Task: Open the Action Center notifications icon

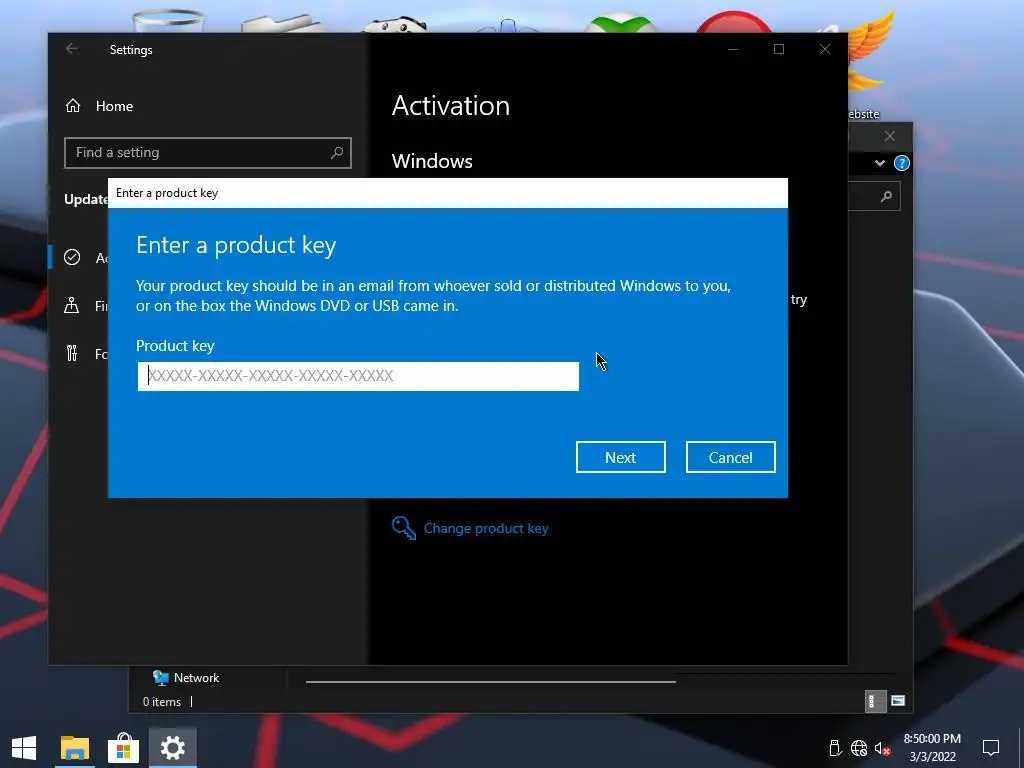Action: coord(991,748)
